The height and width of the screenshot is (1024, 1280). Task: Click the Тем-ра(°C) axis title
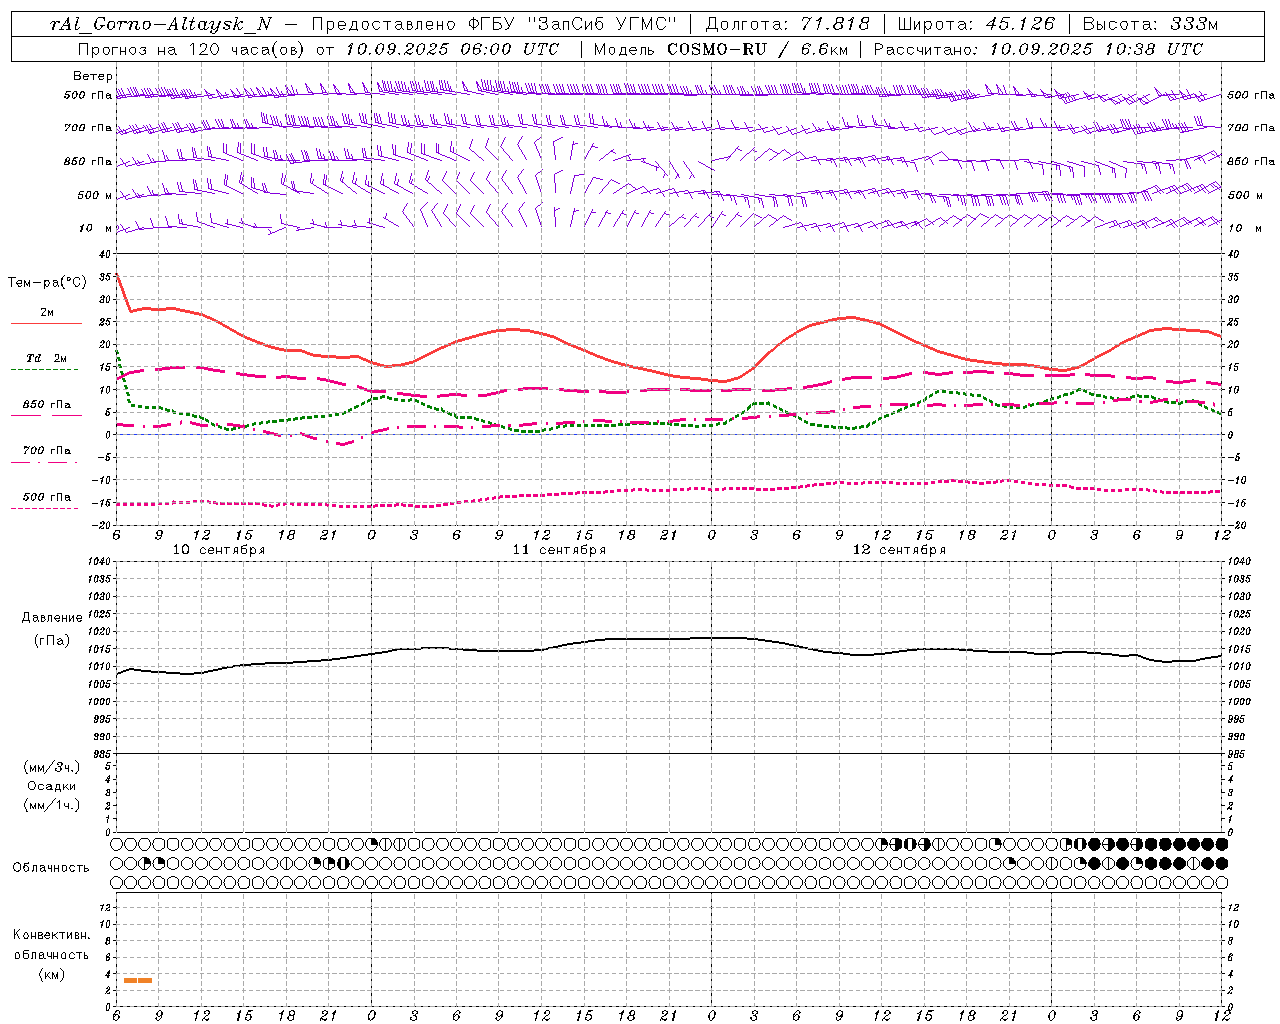pos(47,283)
